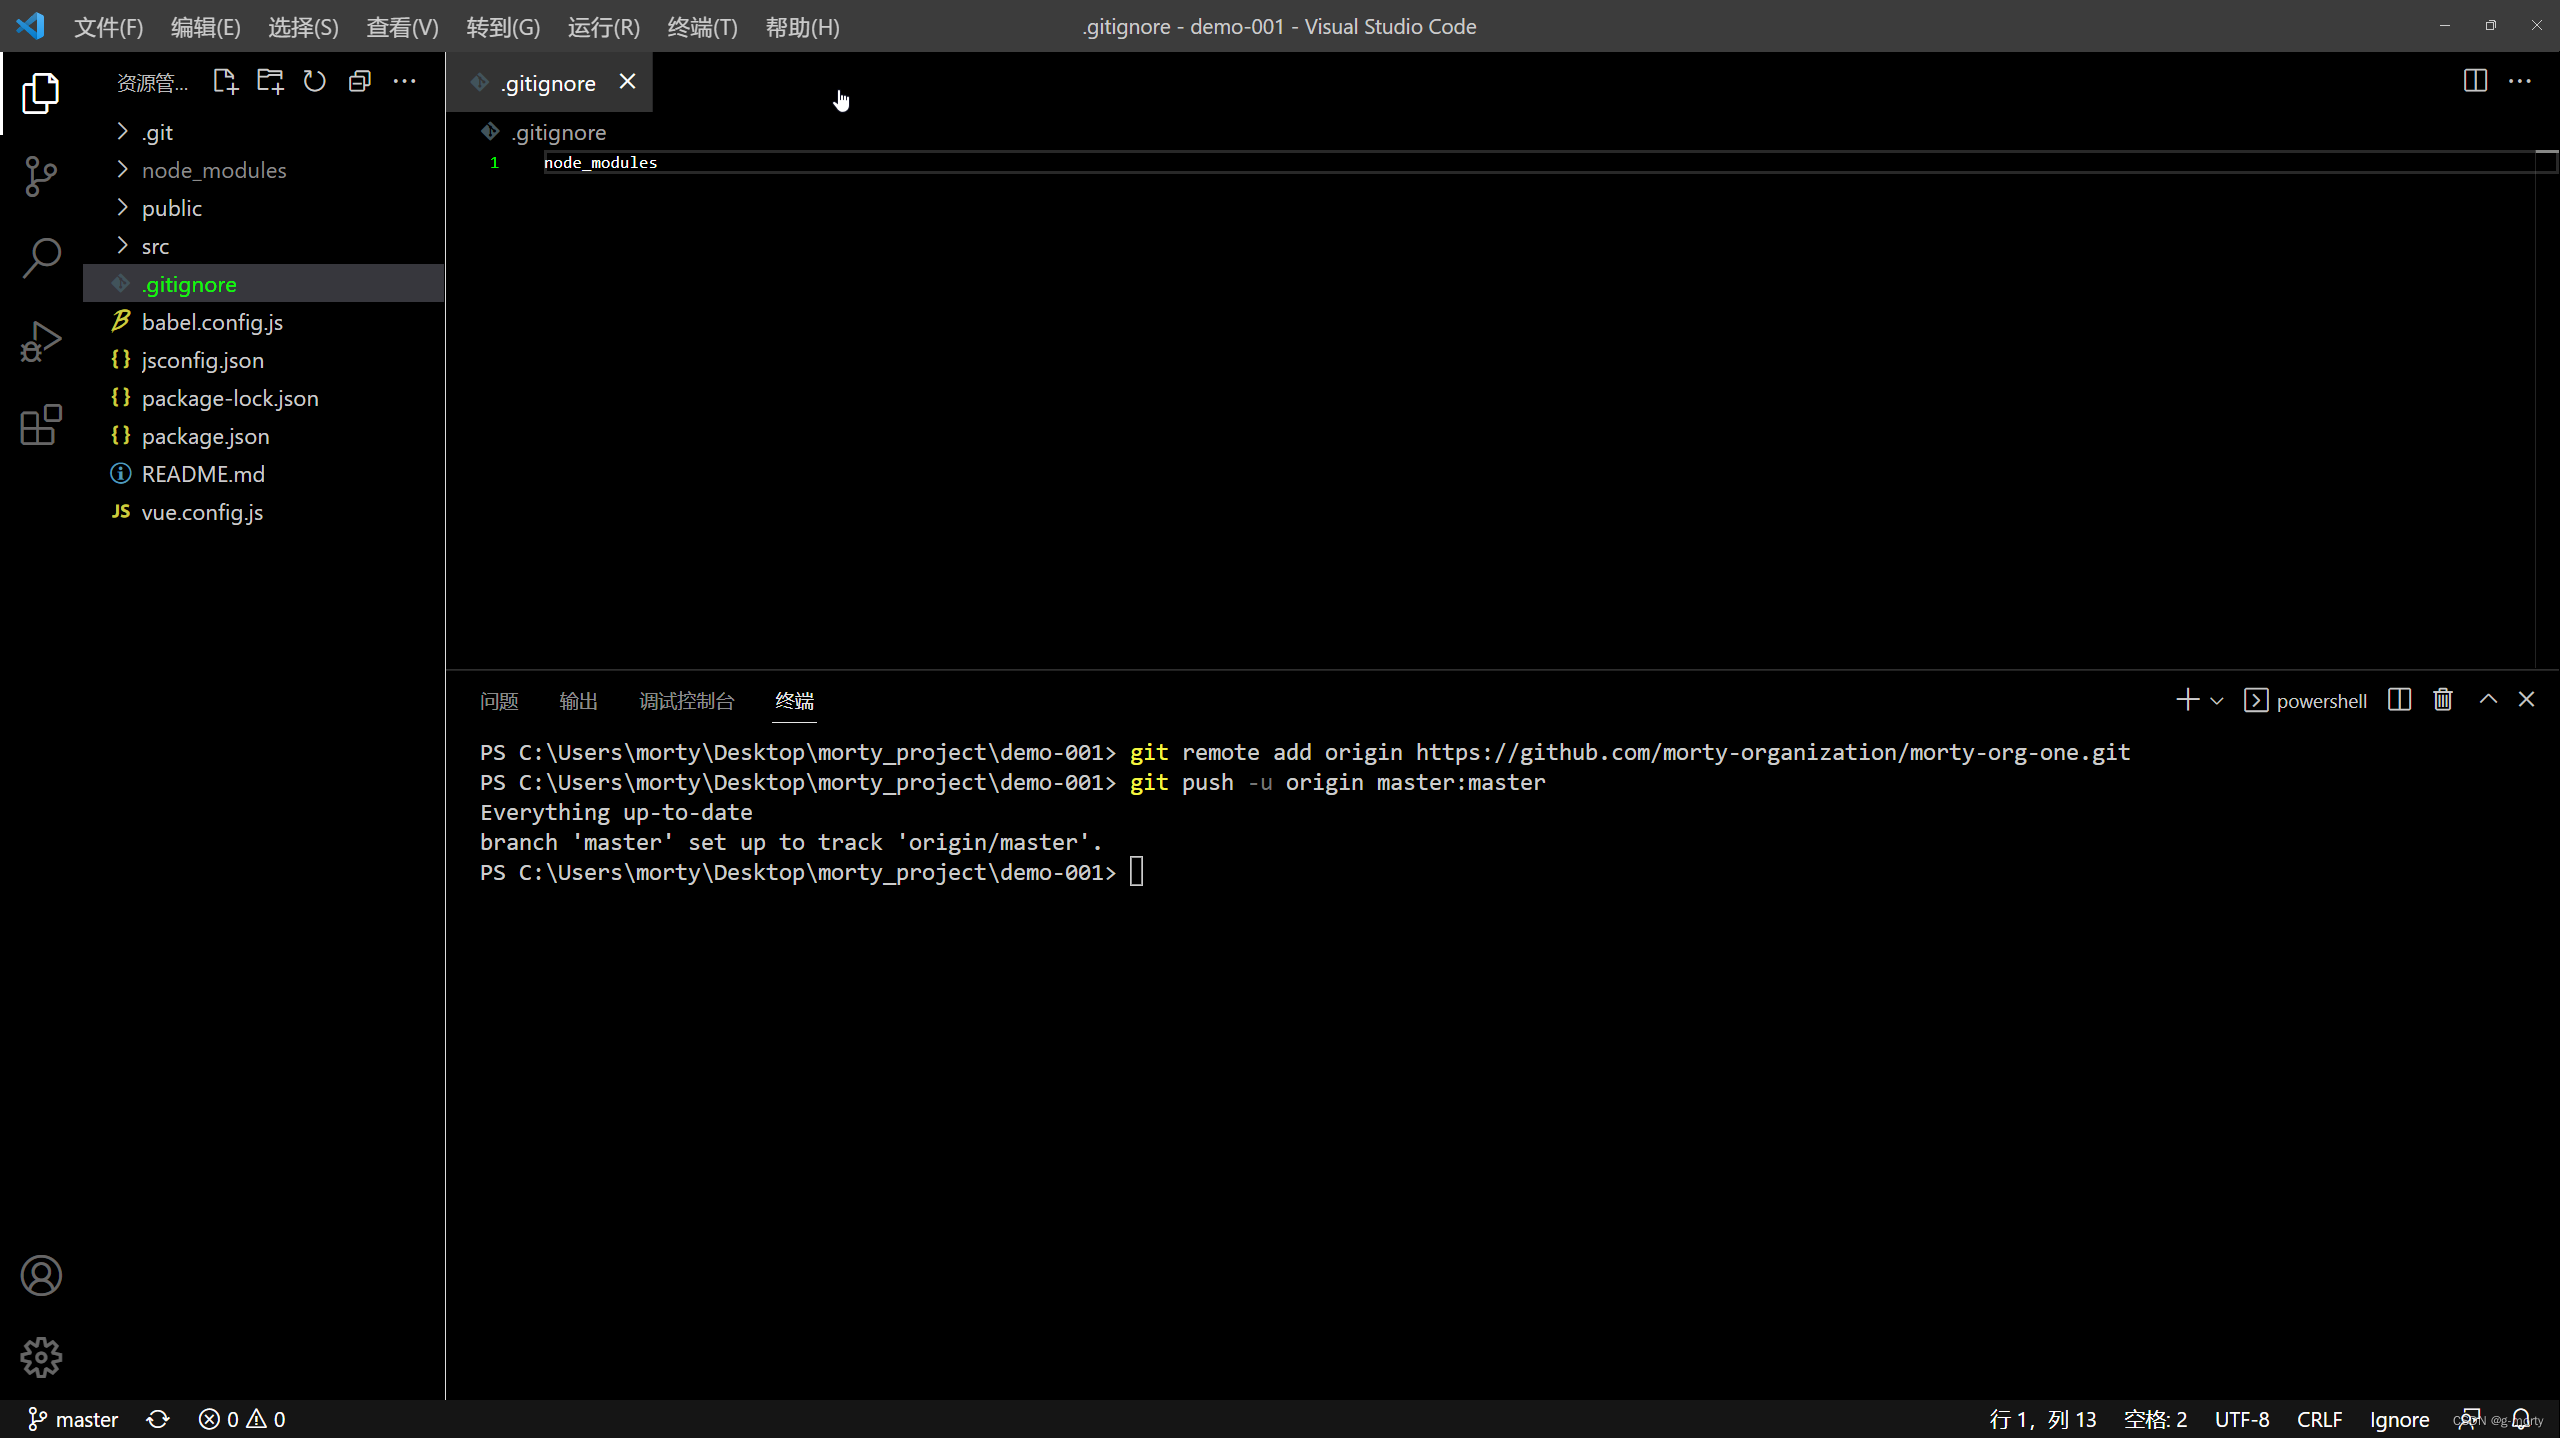Switch to the 问题 panel tab

coord(499,701)
